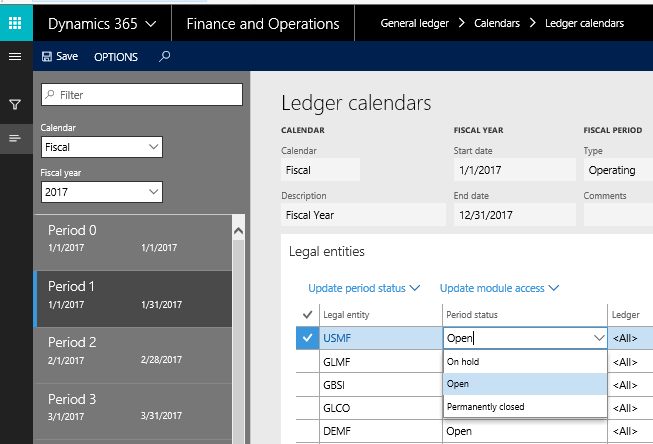The image size is (653, 444).
Task: Expand the hamburger navigation menu
Action: 15,56
